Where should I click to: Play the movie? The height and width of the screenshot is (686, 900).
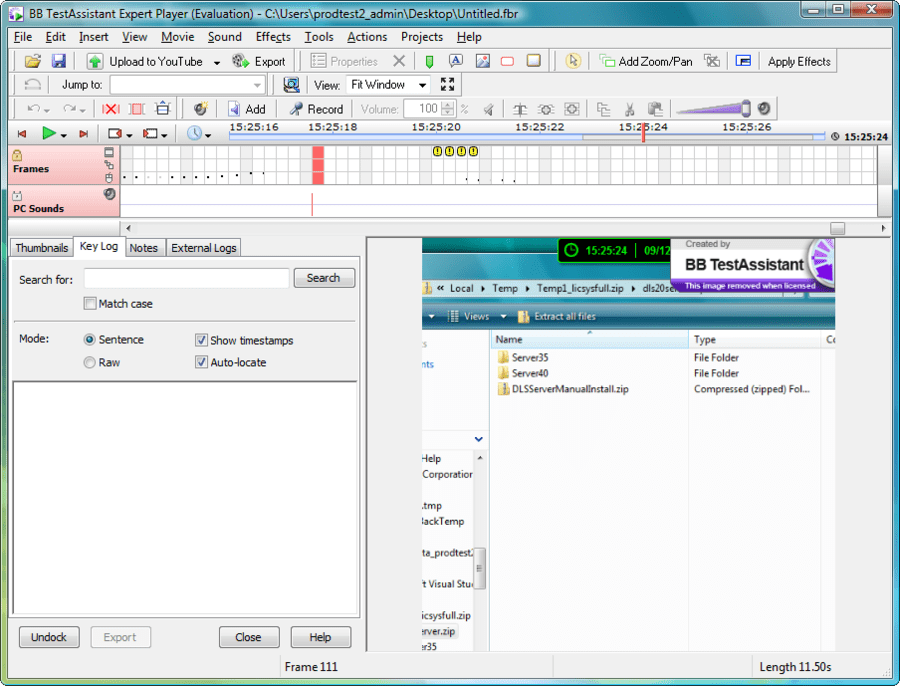click(49, 134)
